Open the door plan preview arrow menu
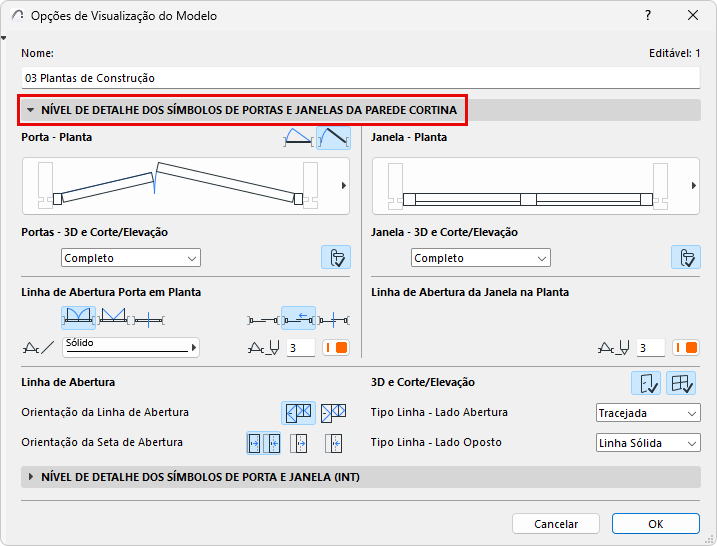Screen dimensions: 717x546 [344, 186]
